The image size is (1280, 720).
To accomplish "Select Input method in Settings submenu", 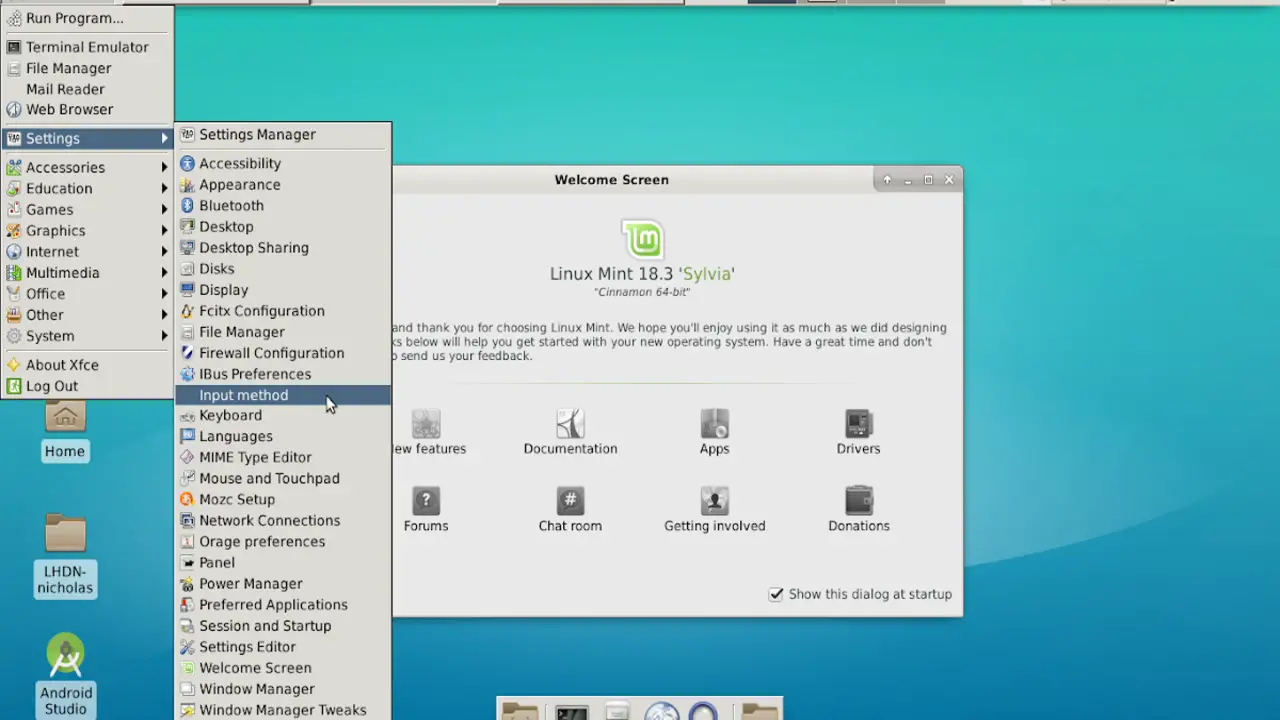I will [x=283, y=395].
